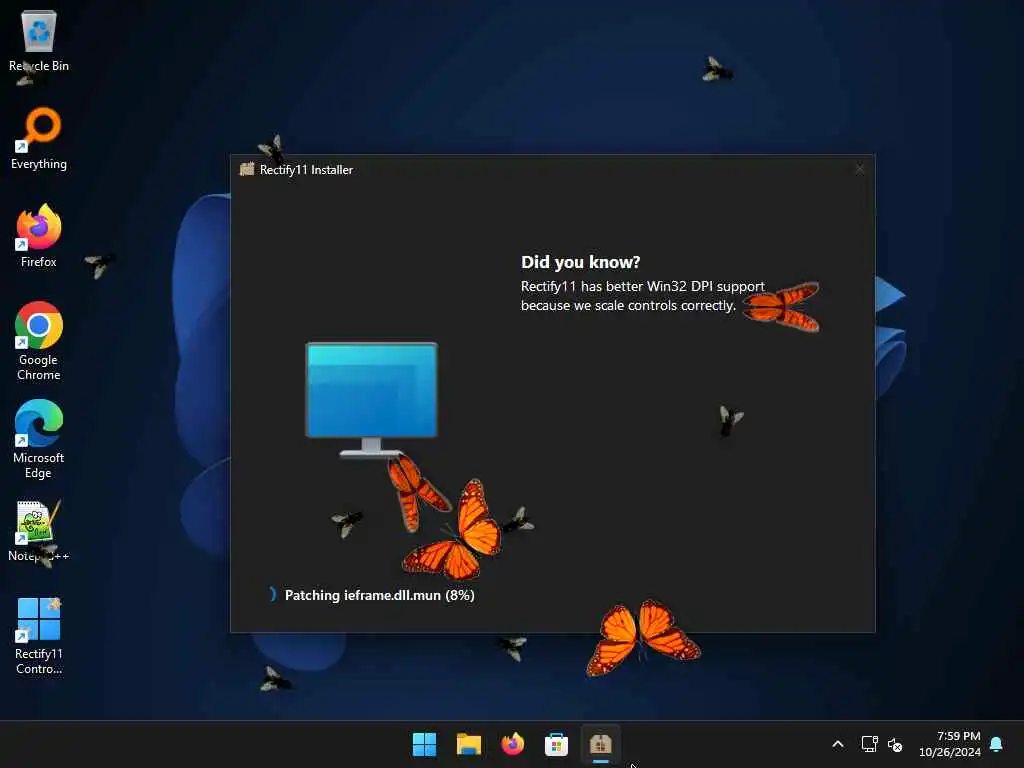Launch Google Chrome from the desktop
Image resolution: width=1024 pixels, height=768 pixels.
click(x=39, y=341)
